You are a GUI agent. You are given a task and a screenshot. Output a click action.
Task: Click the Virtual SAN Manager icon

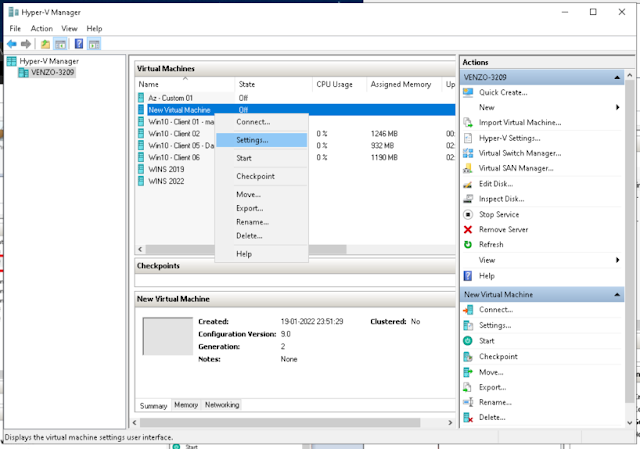click(468, 168)
